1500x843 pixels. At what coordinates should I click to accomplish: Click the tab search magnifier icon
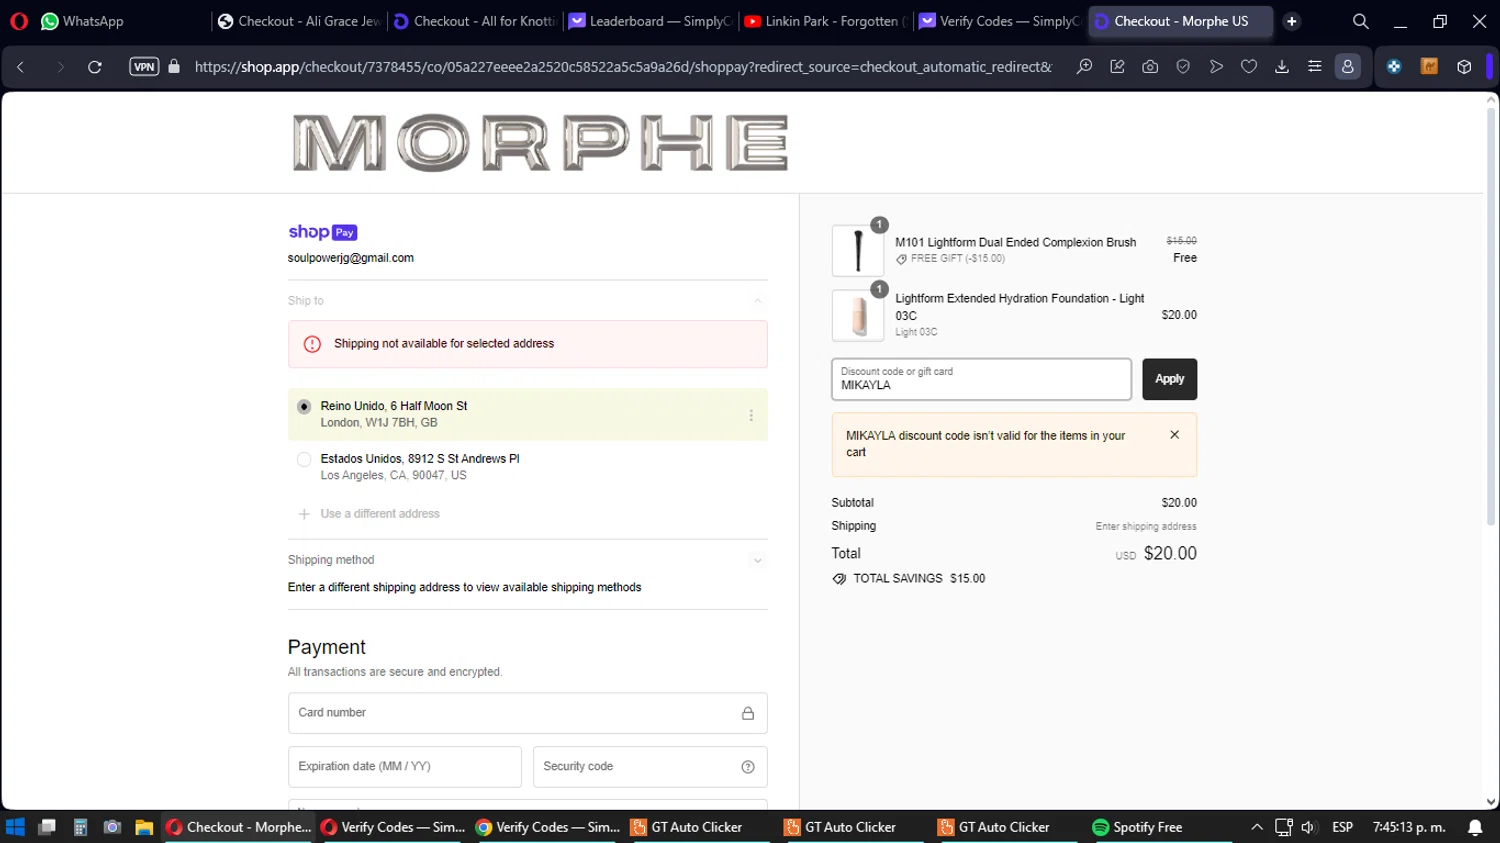tap(1360, 21)
